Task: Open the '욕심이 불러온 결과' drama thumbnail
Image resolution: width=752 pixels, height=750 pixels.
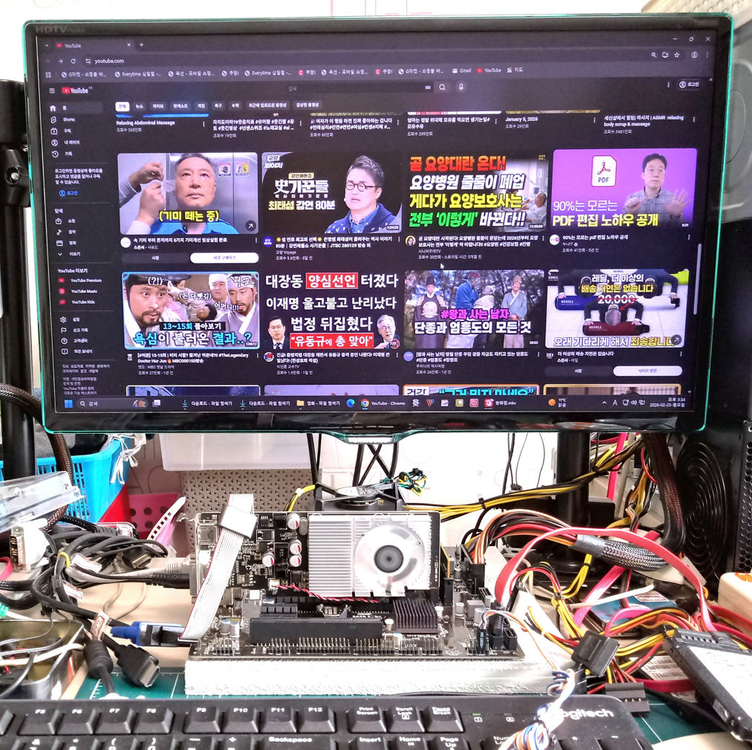Action: click(x=191, y=310)
